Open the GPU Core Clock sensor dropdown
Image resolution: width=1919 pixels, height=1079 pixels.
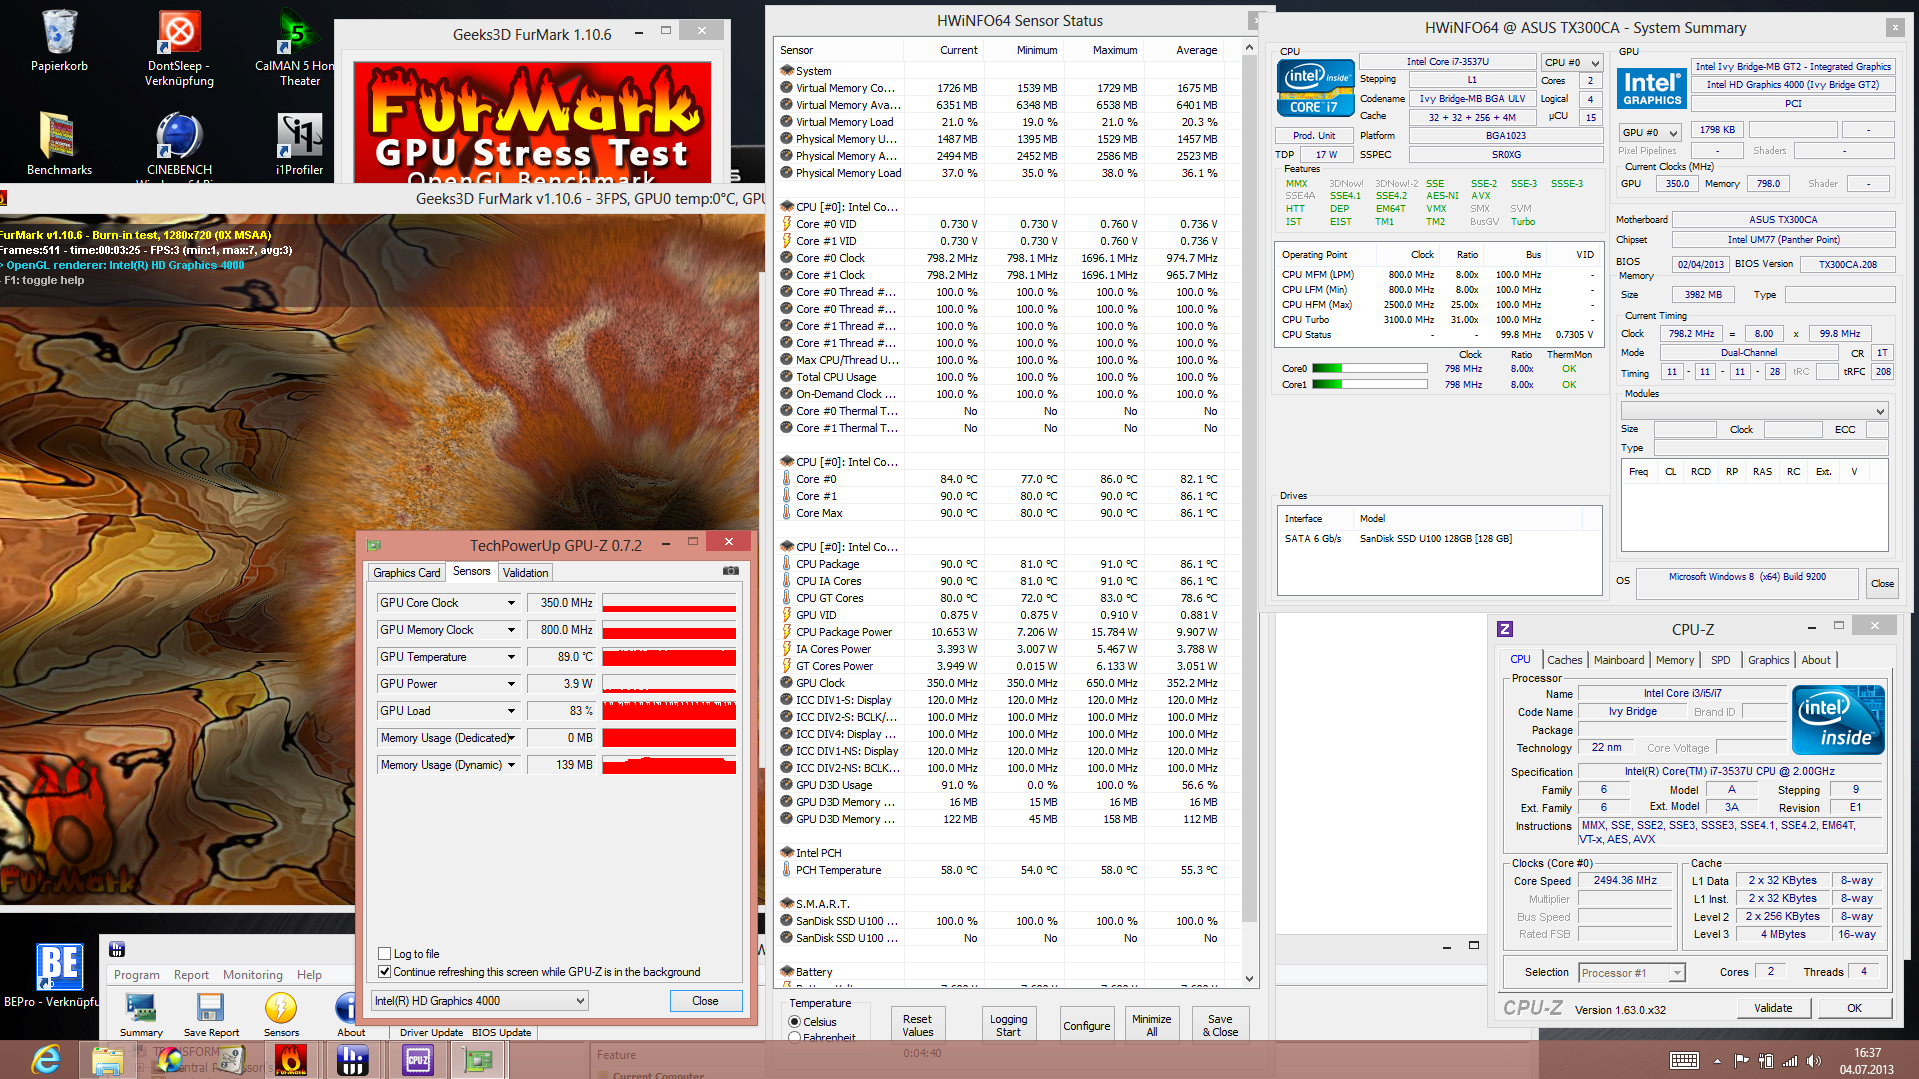tap(511, 603)
